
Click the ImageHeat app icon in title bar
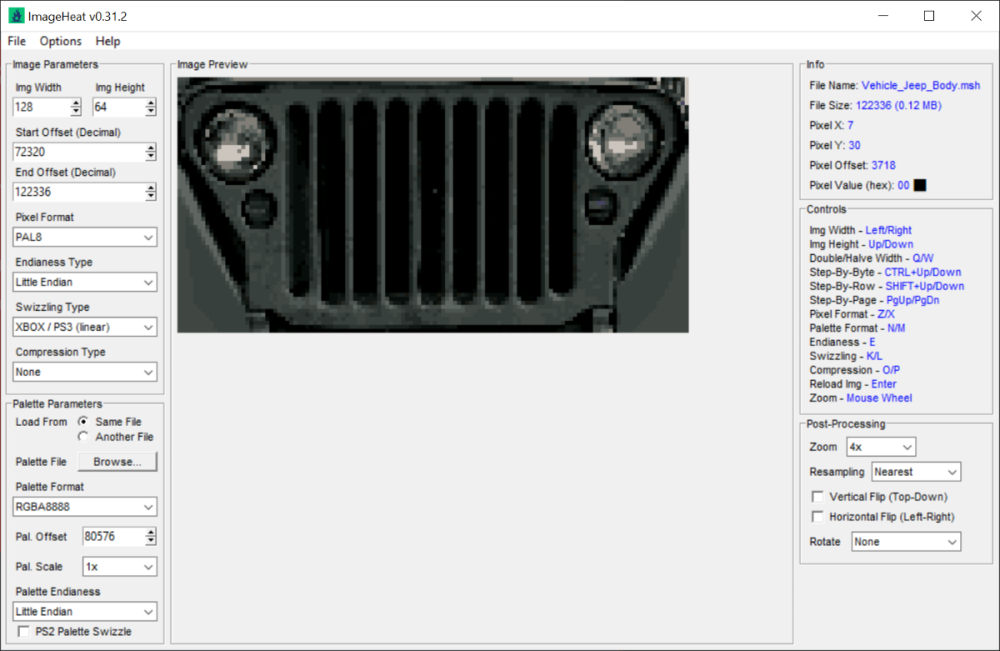coord(16,15)
